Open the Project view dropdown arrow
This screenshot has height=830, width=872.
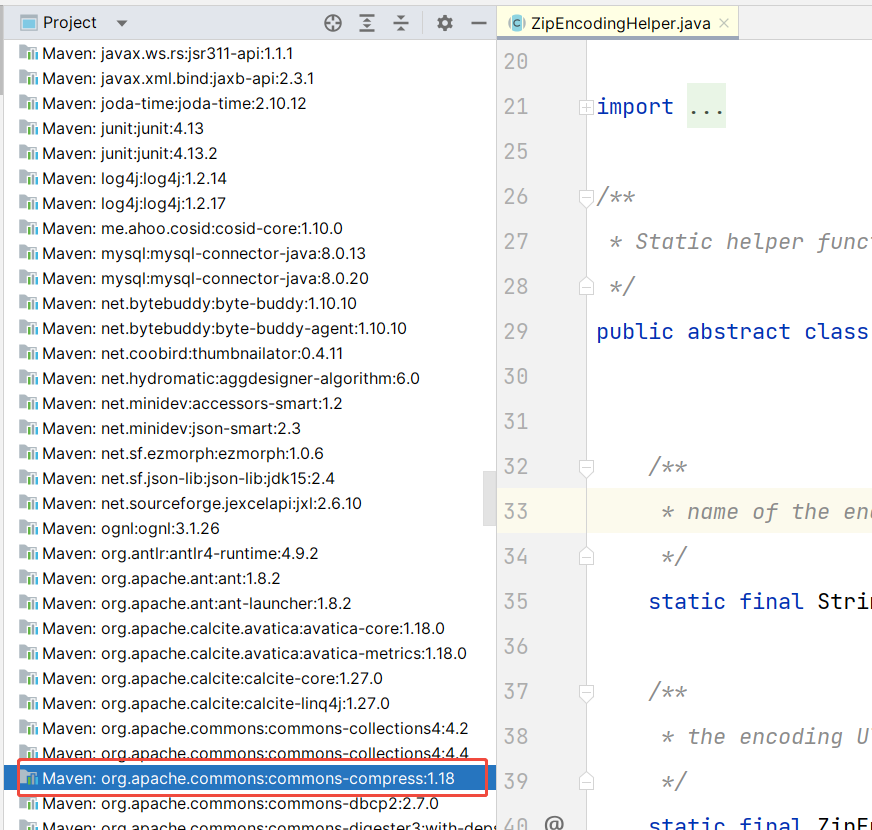(122, 23)
